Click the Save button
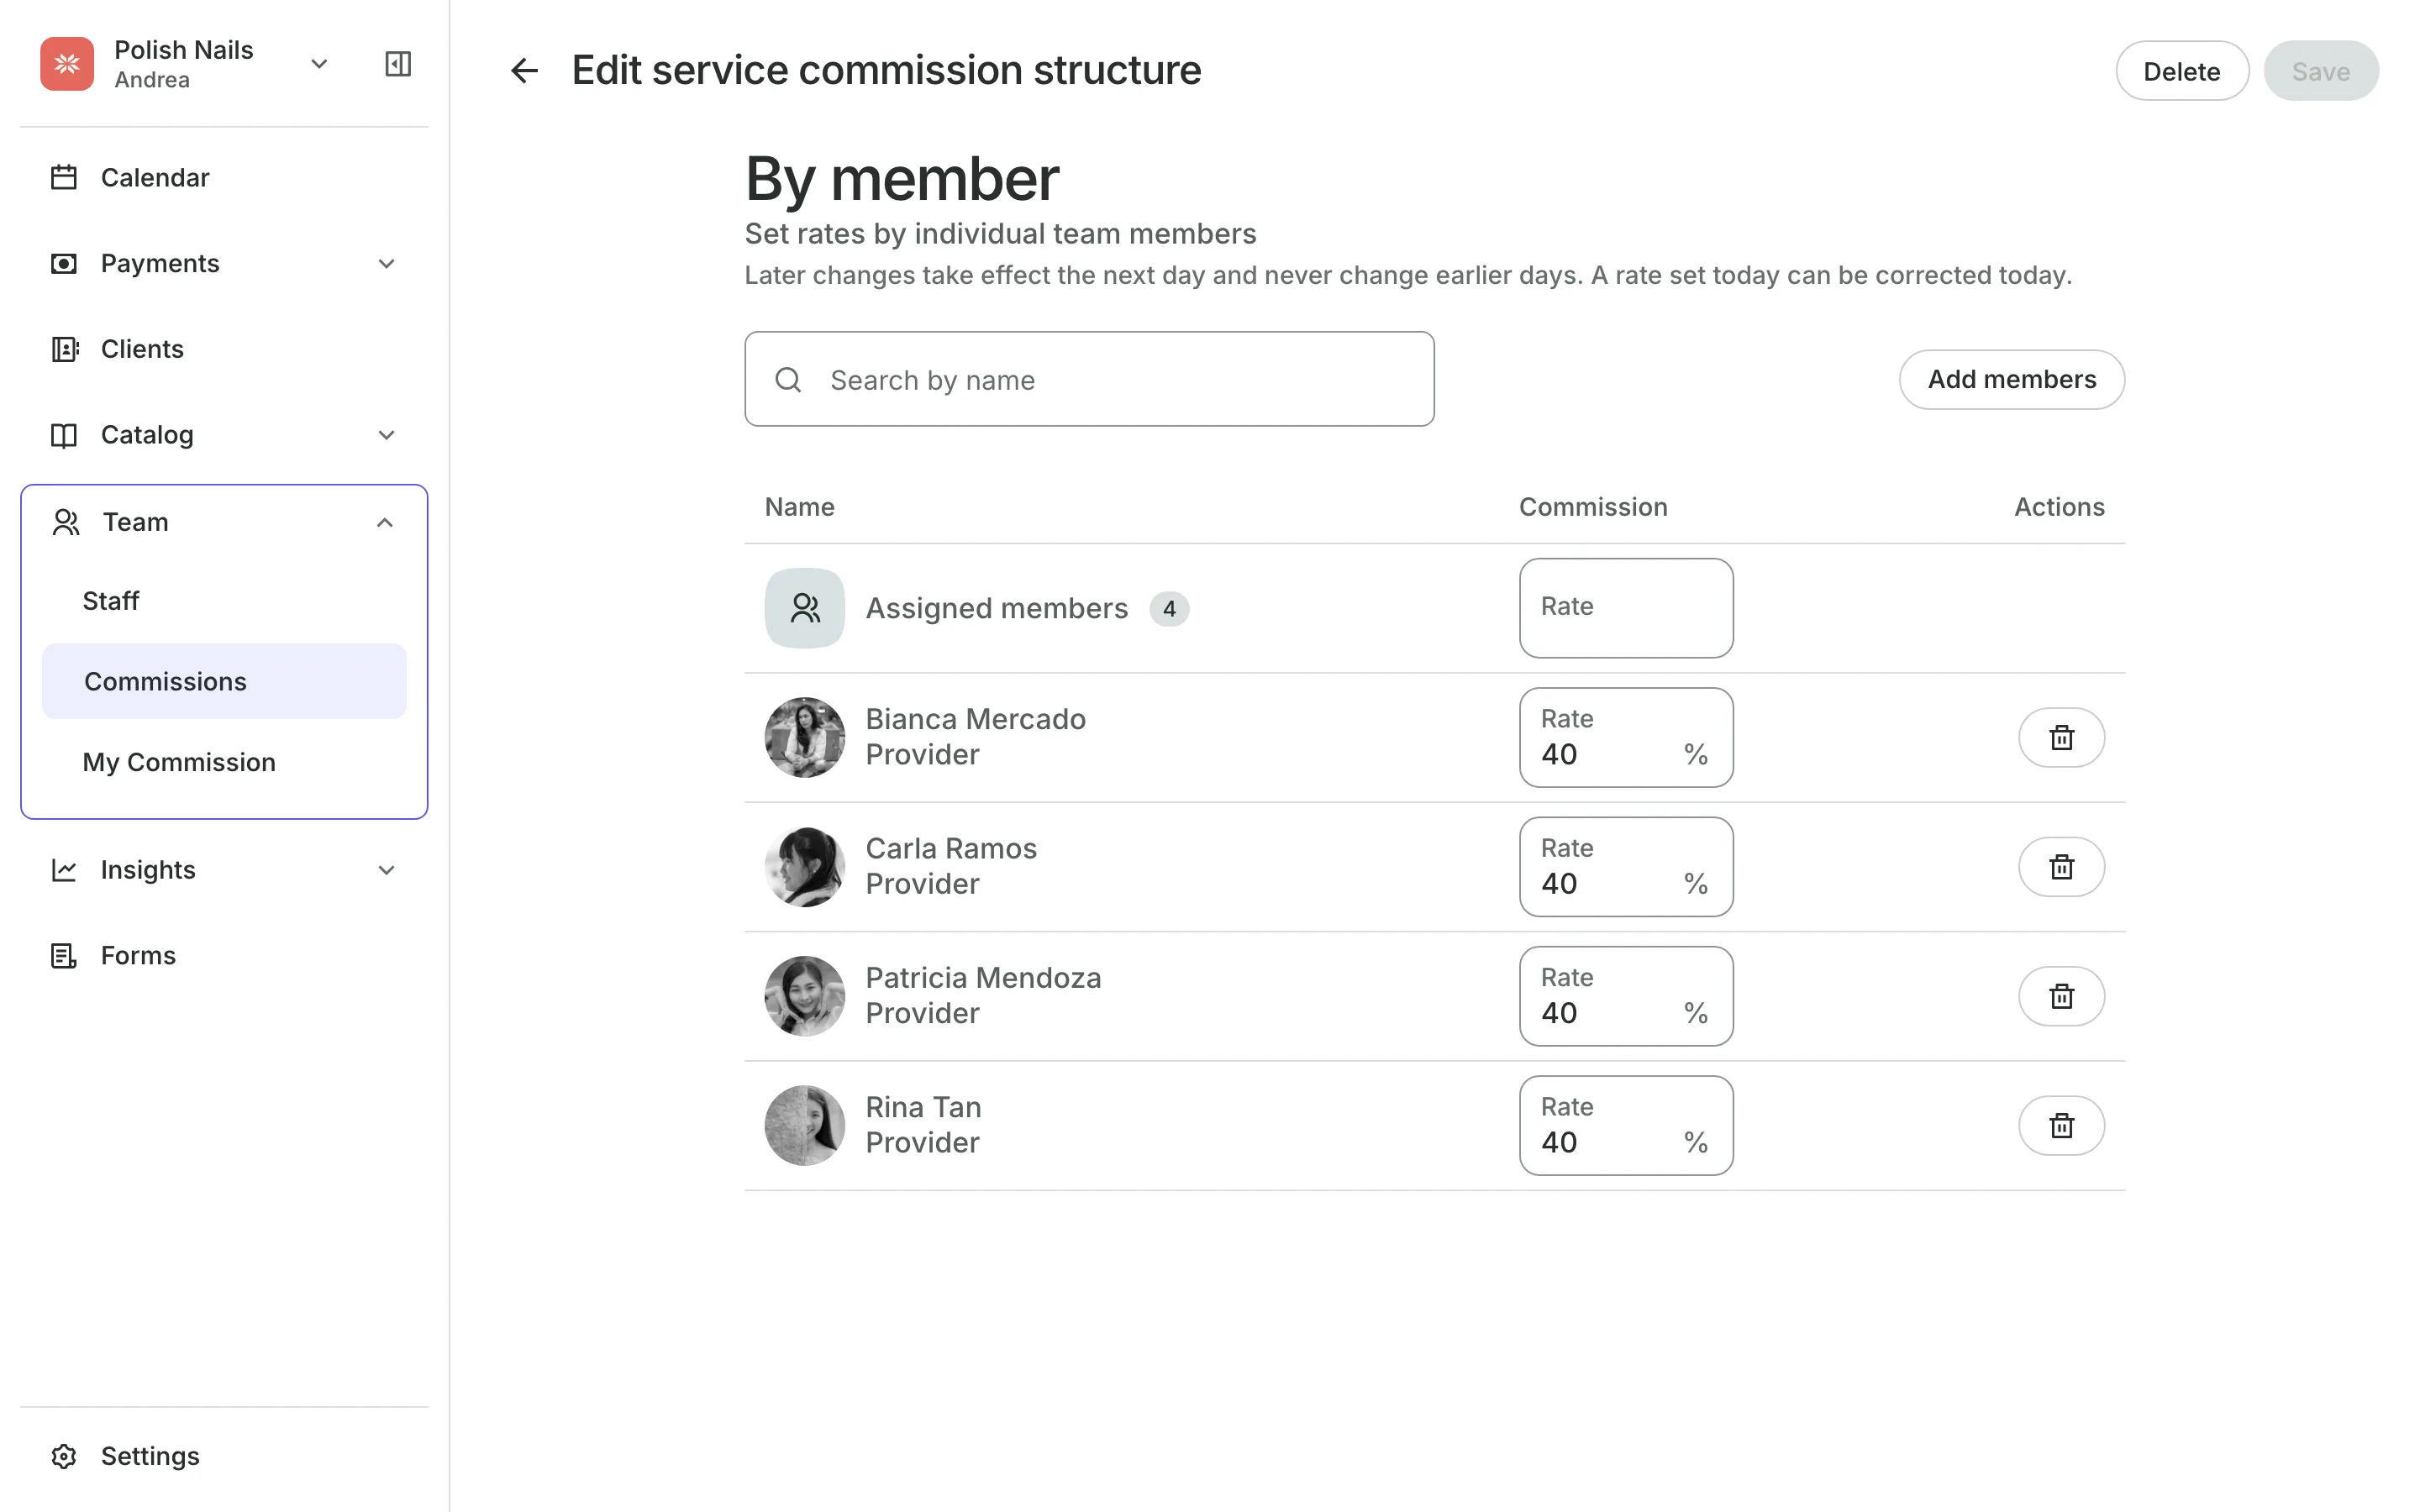 2320,71
